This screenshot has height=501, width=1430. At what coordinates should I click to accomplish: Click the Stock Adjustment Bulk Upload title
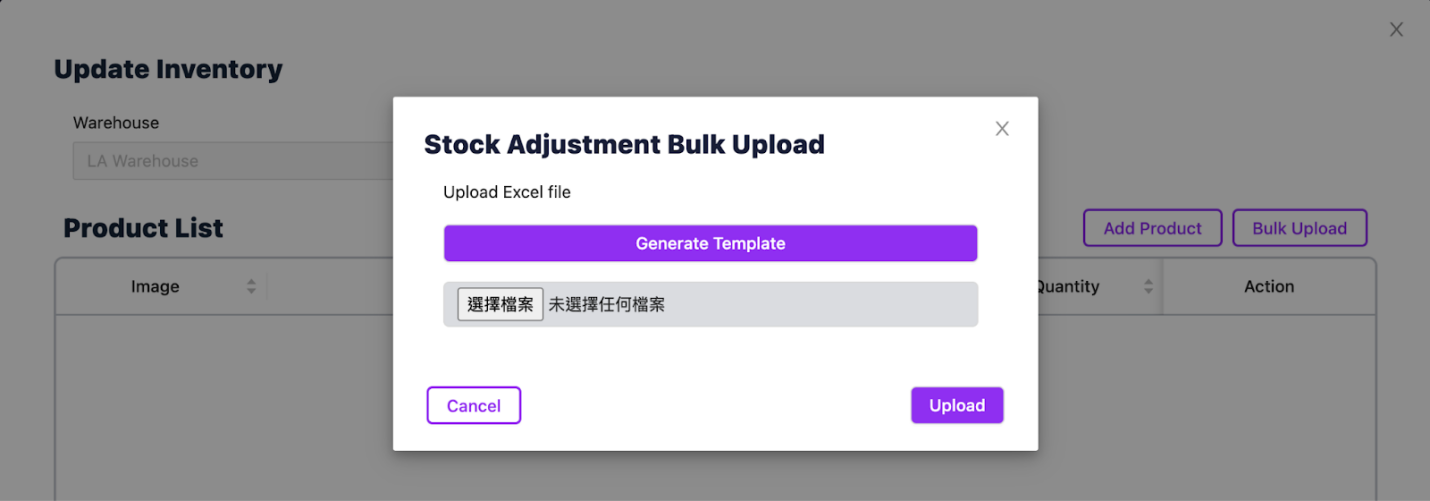(x=624, y=144)
